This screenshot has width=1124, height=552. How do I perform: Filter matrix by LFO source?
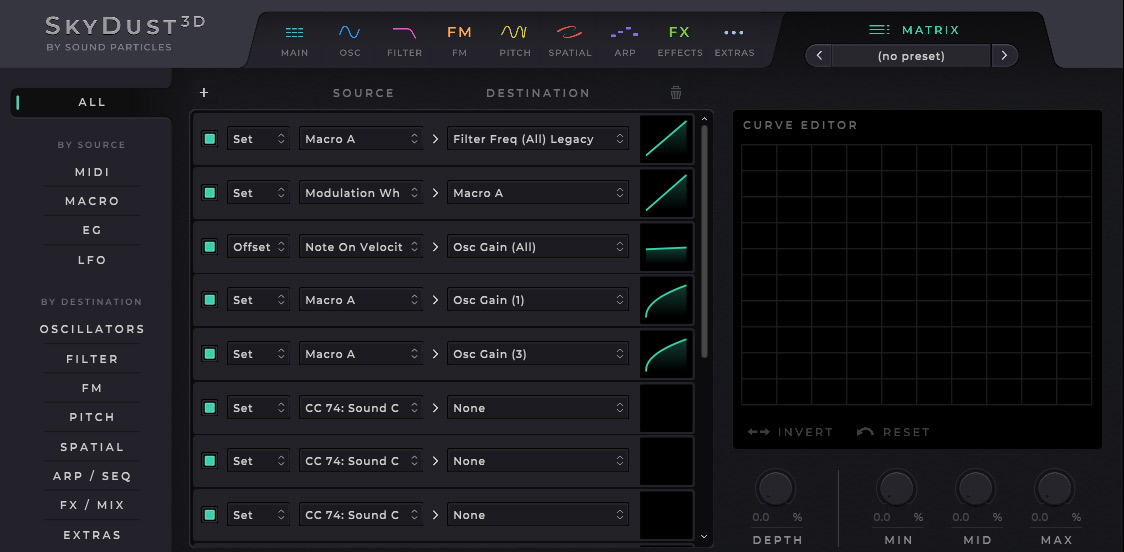[x=92, y=260]
